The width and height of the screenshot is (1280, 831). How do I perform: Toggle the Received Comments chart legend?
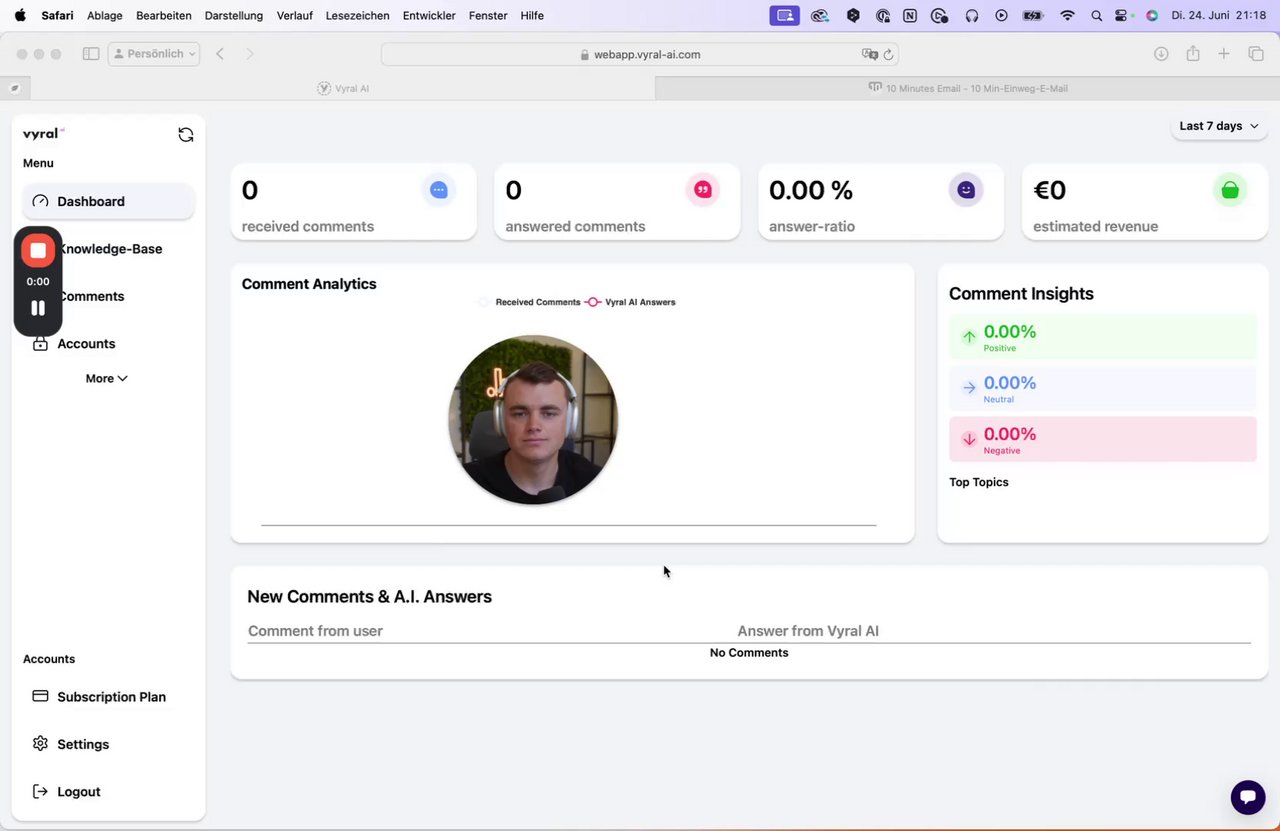tap(529, 302)
